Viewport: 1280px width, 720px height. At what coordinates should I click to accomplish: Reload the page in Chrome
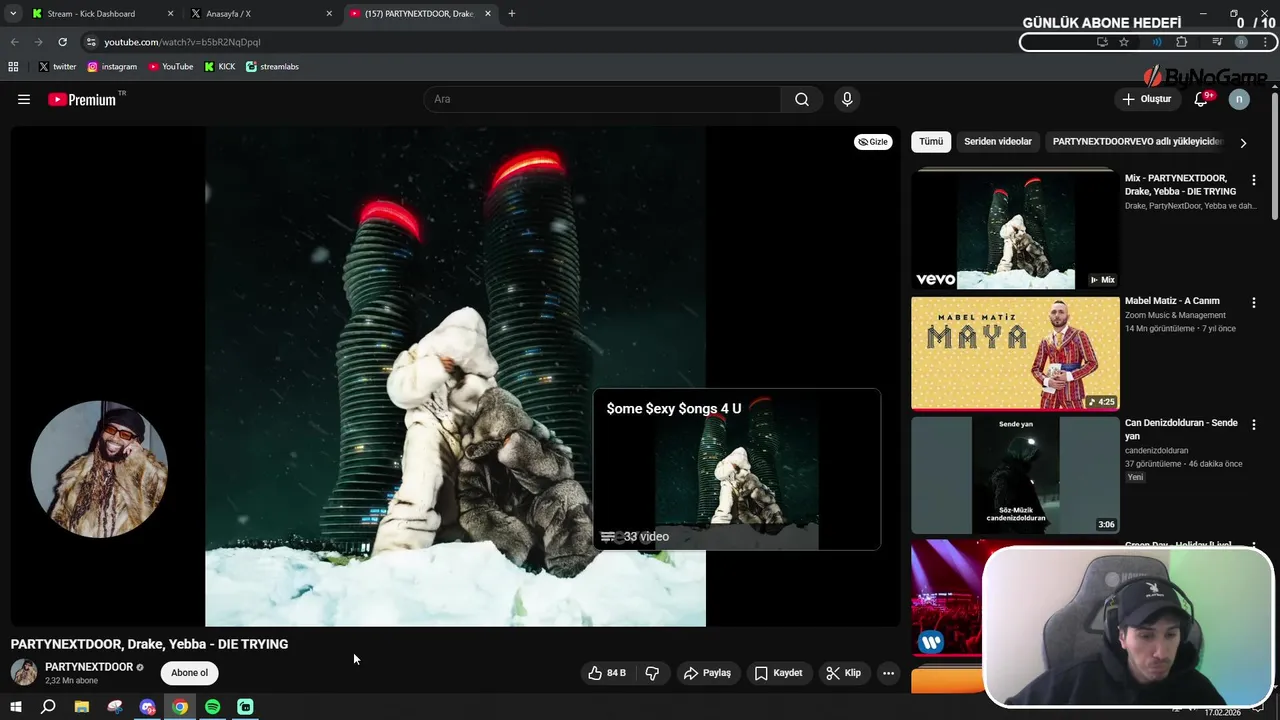[x=62, y=42]
